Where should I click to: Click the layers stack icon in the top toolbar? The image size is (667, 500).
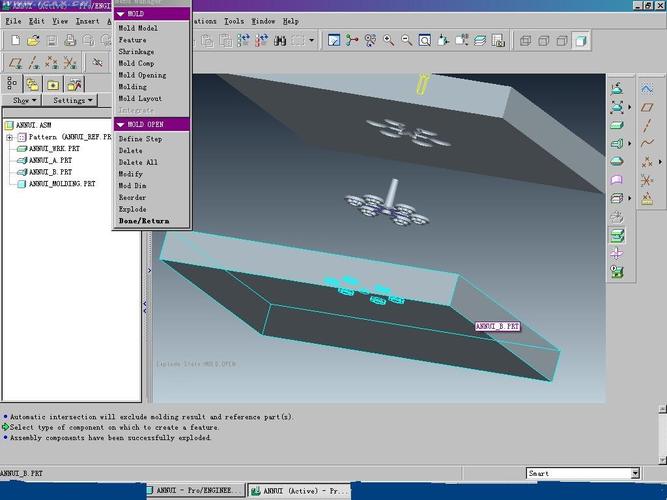pos(480,41)
